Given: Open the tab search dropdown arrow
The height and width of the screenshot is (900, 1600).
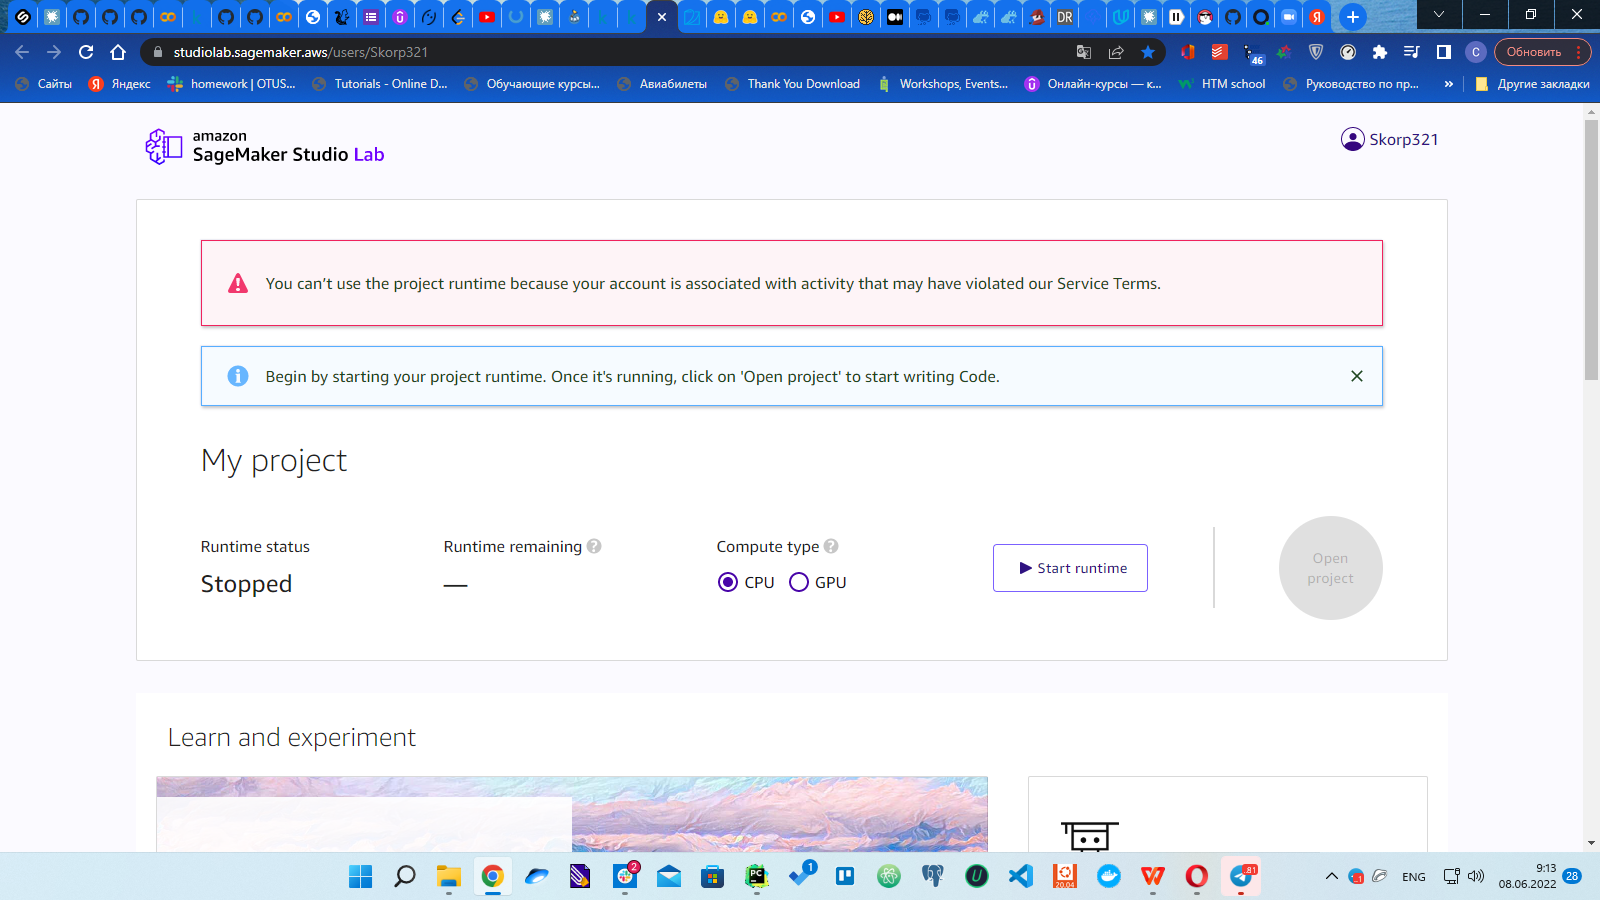Looking at the screenshot, I should click(1438, 14).
